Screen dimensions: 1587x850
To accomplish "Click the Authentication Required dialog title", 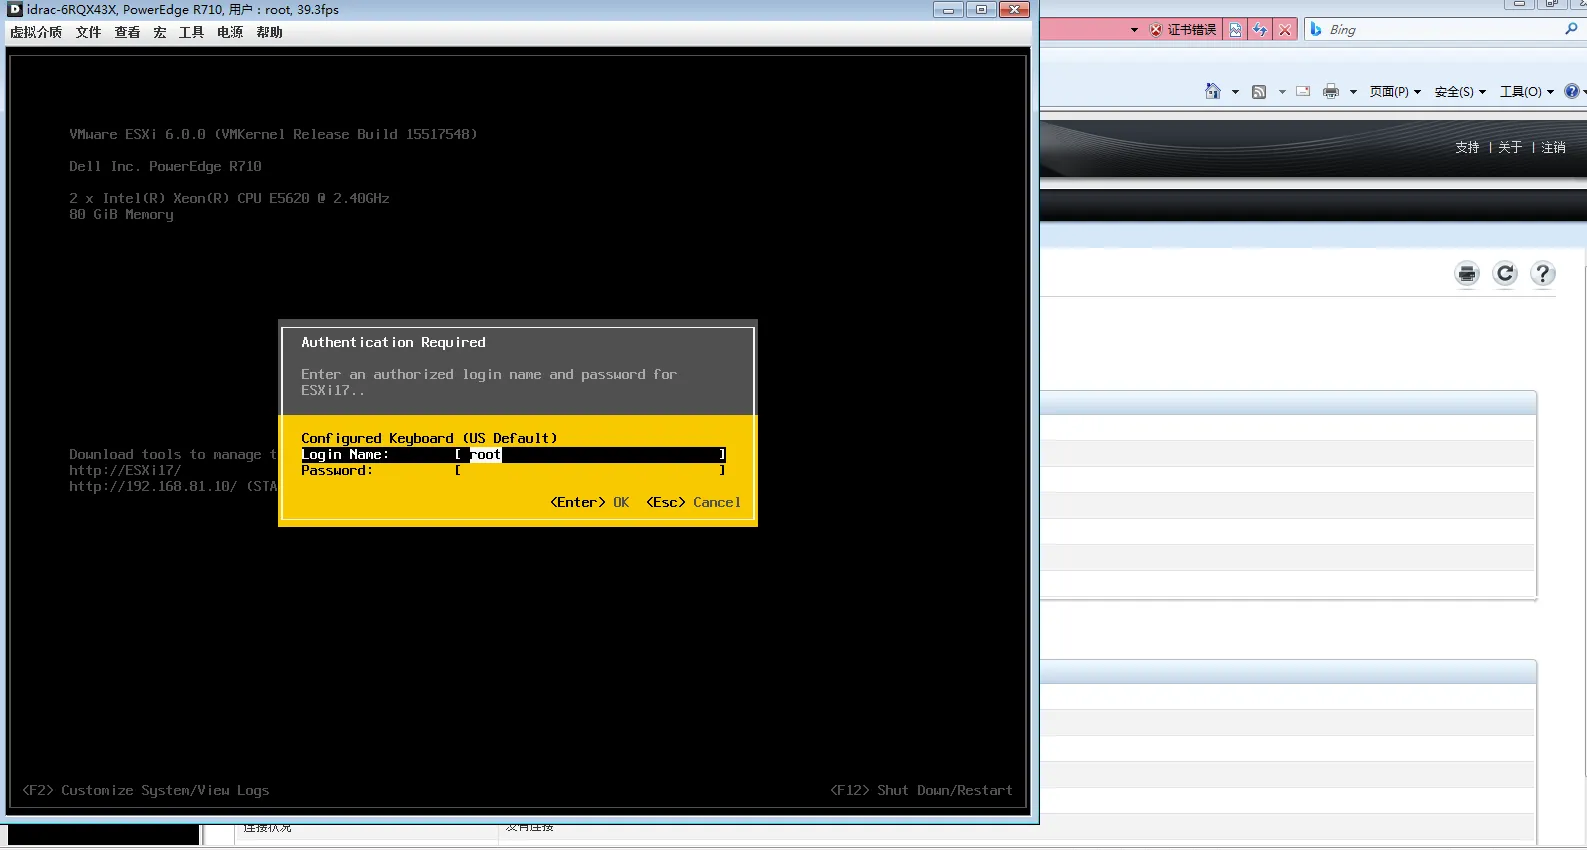I will [x=393, y=342].
